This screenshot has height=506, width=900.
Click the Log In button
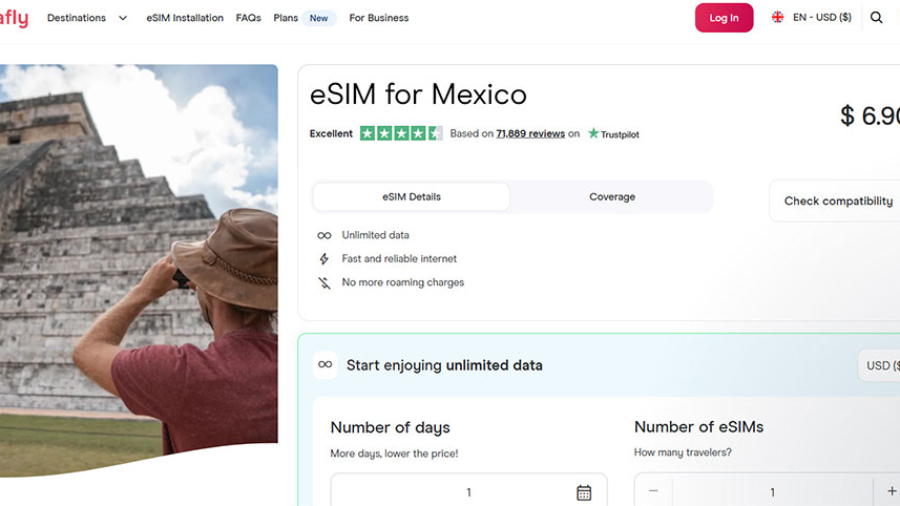[x=724, y=18]
